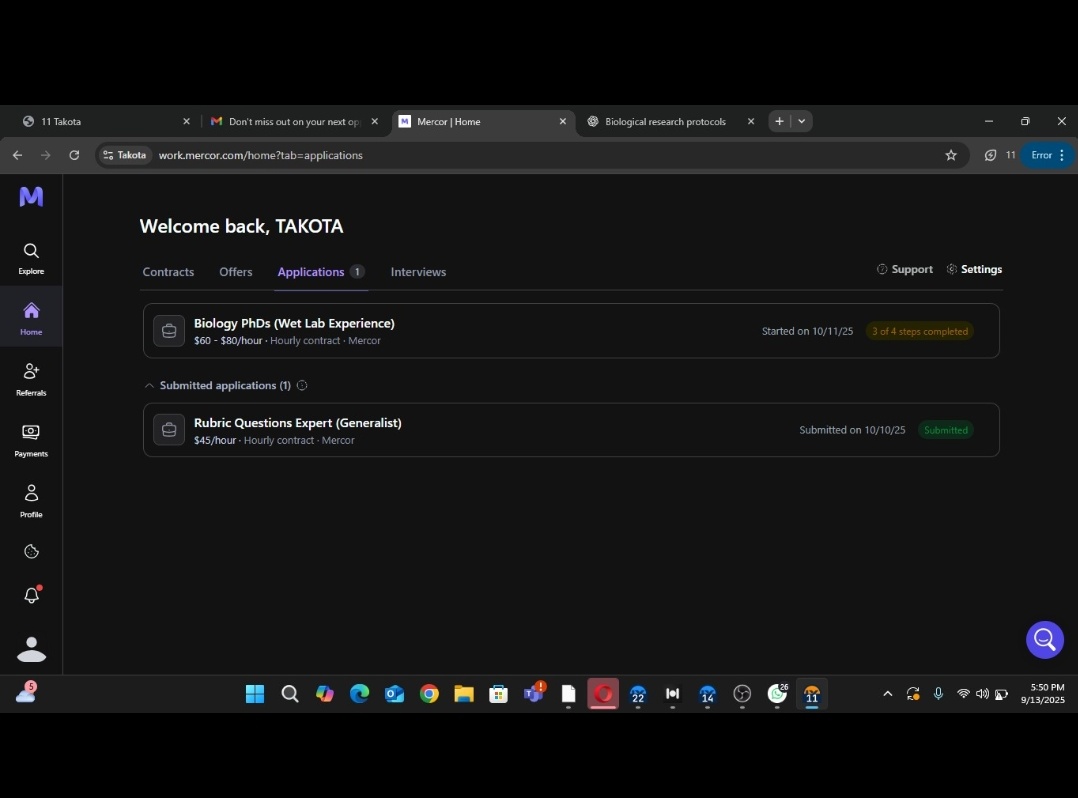Switch to the Offers tab

click(x=236, y=272)
